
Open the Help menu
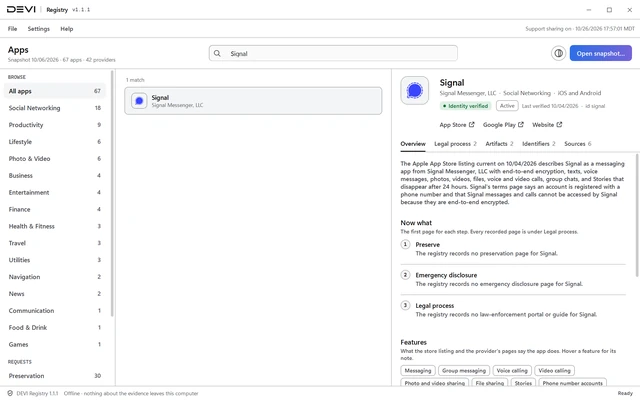click(x=67, y=29)
